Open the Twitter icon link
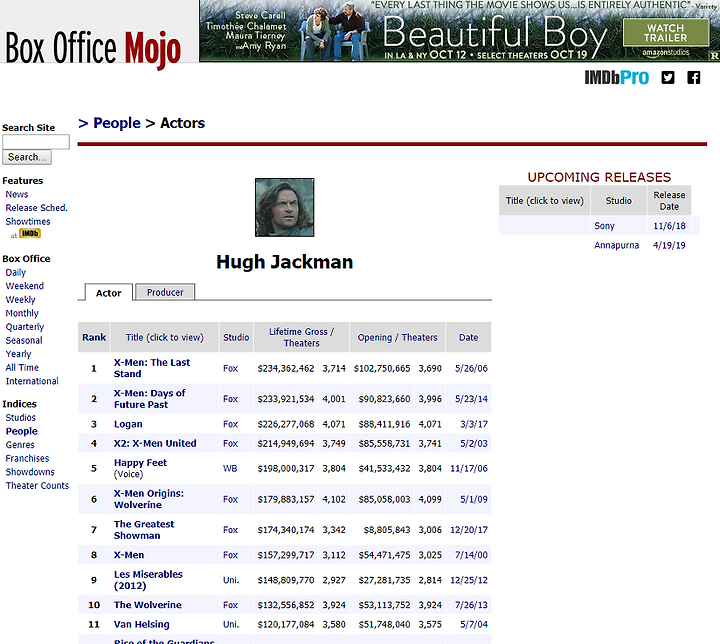Viewport: 720px width, 644px height. [668, 78]
